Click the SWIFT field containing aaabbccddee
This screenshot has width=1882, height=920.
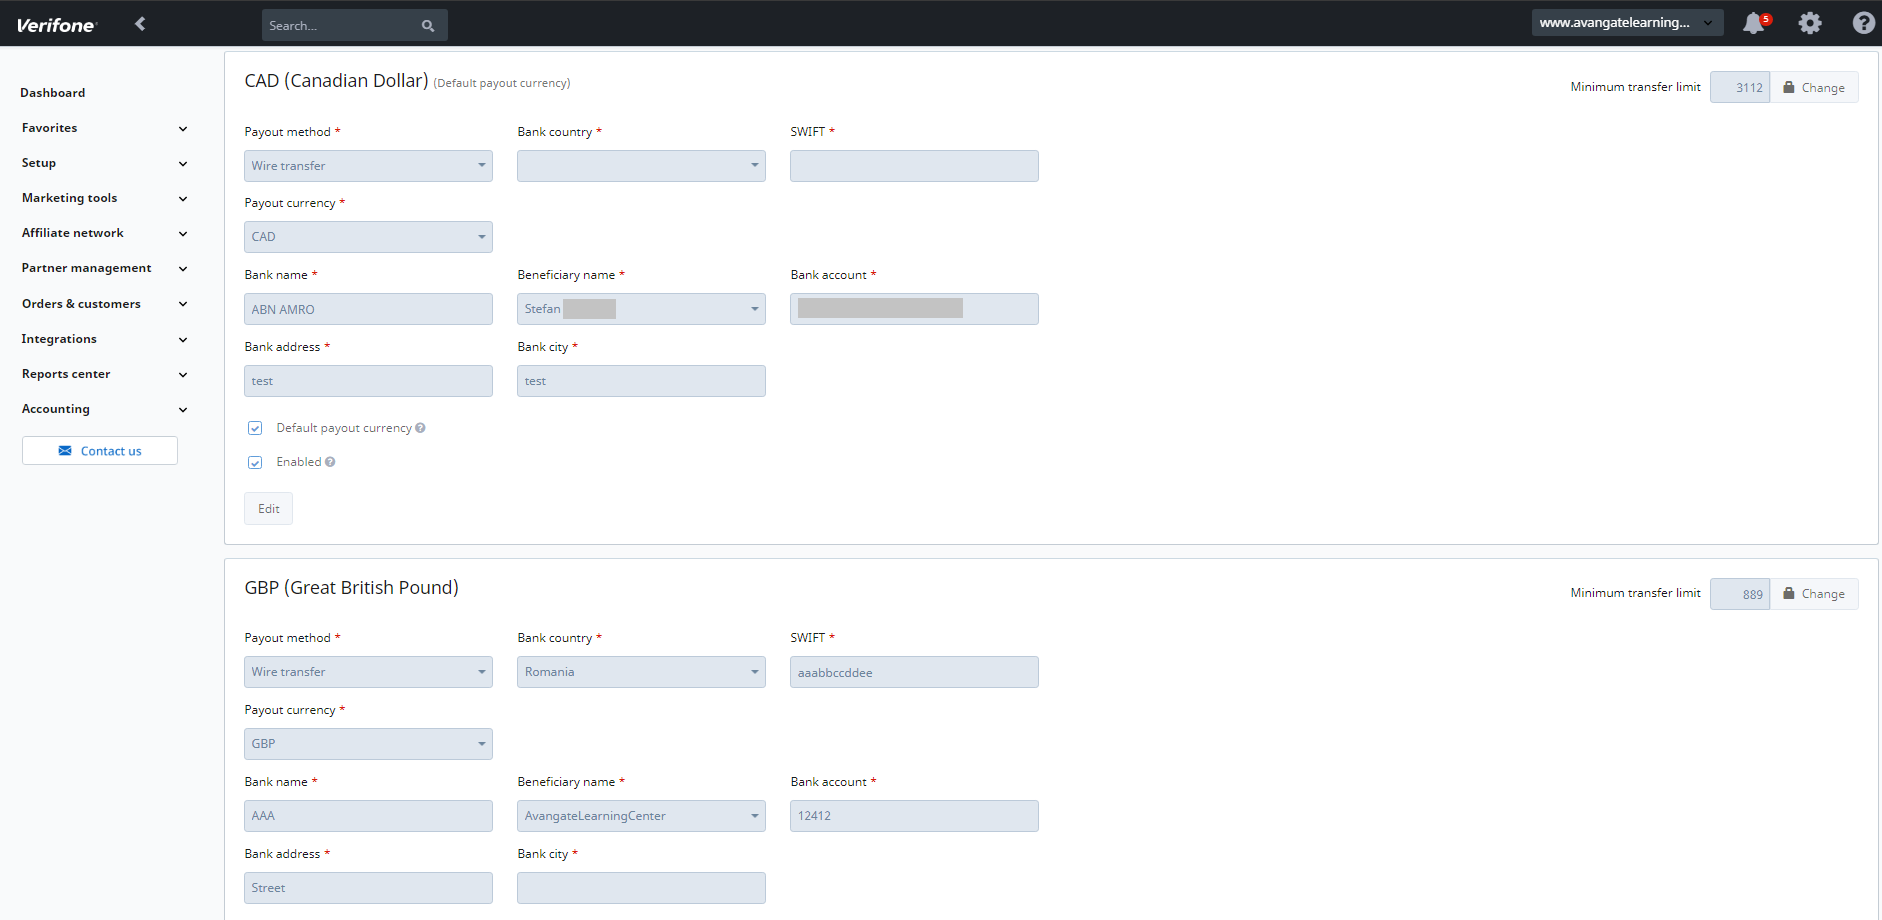[x=913, y=671]
